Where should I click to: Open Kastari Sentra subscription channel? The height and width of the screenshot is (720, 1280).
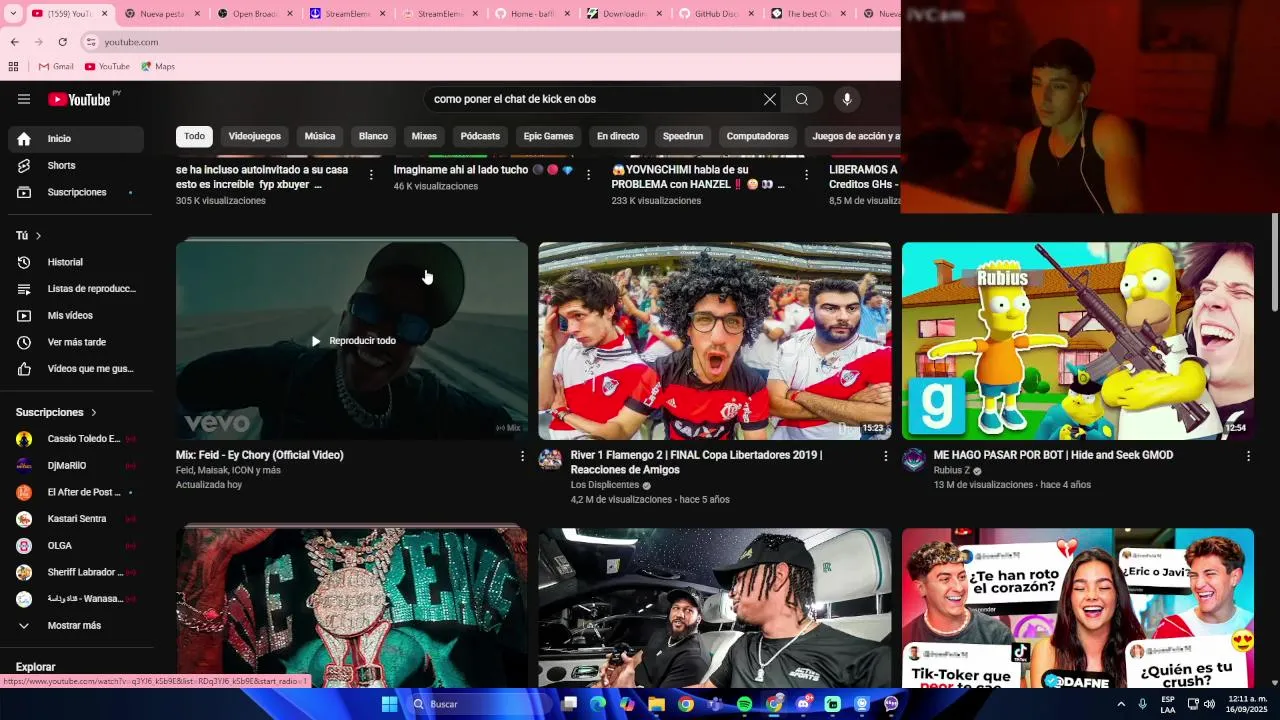pos(76,519)
